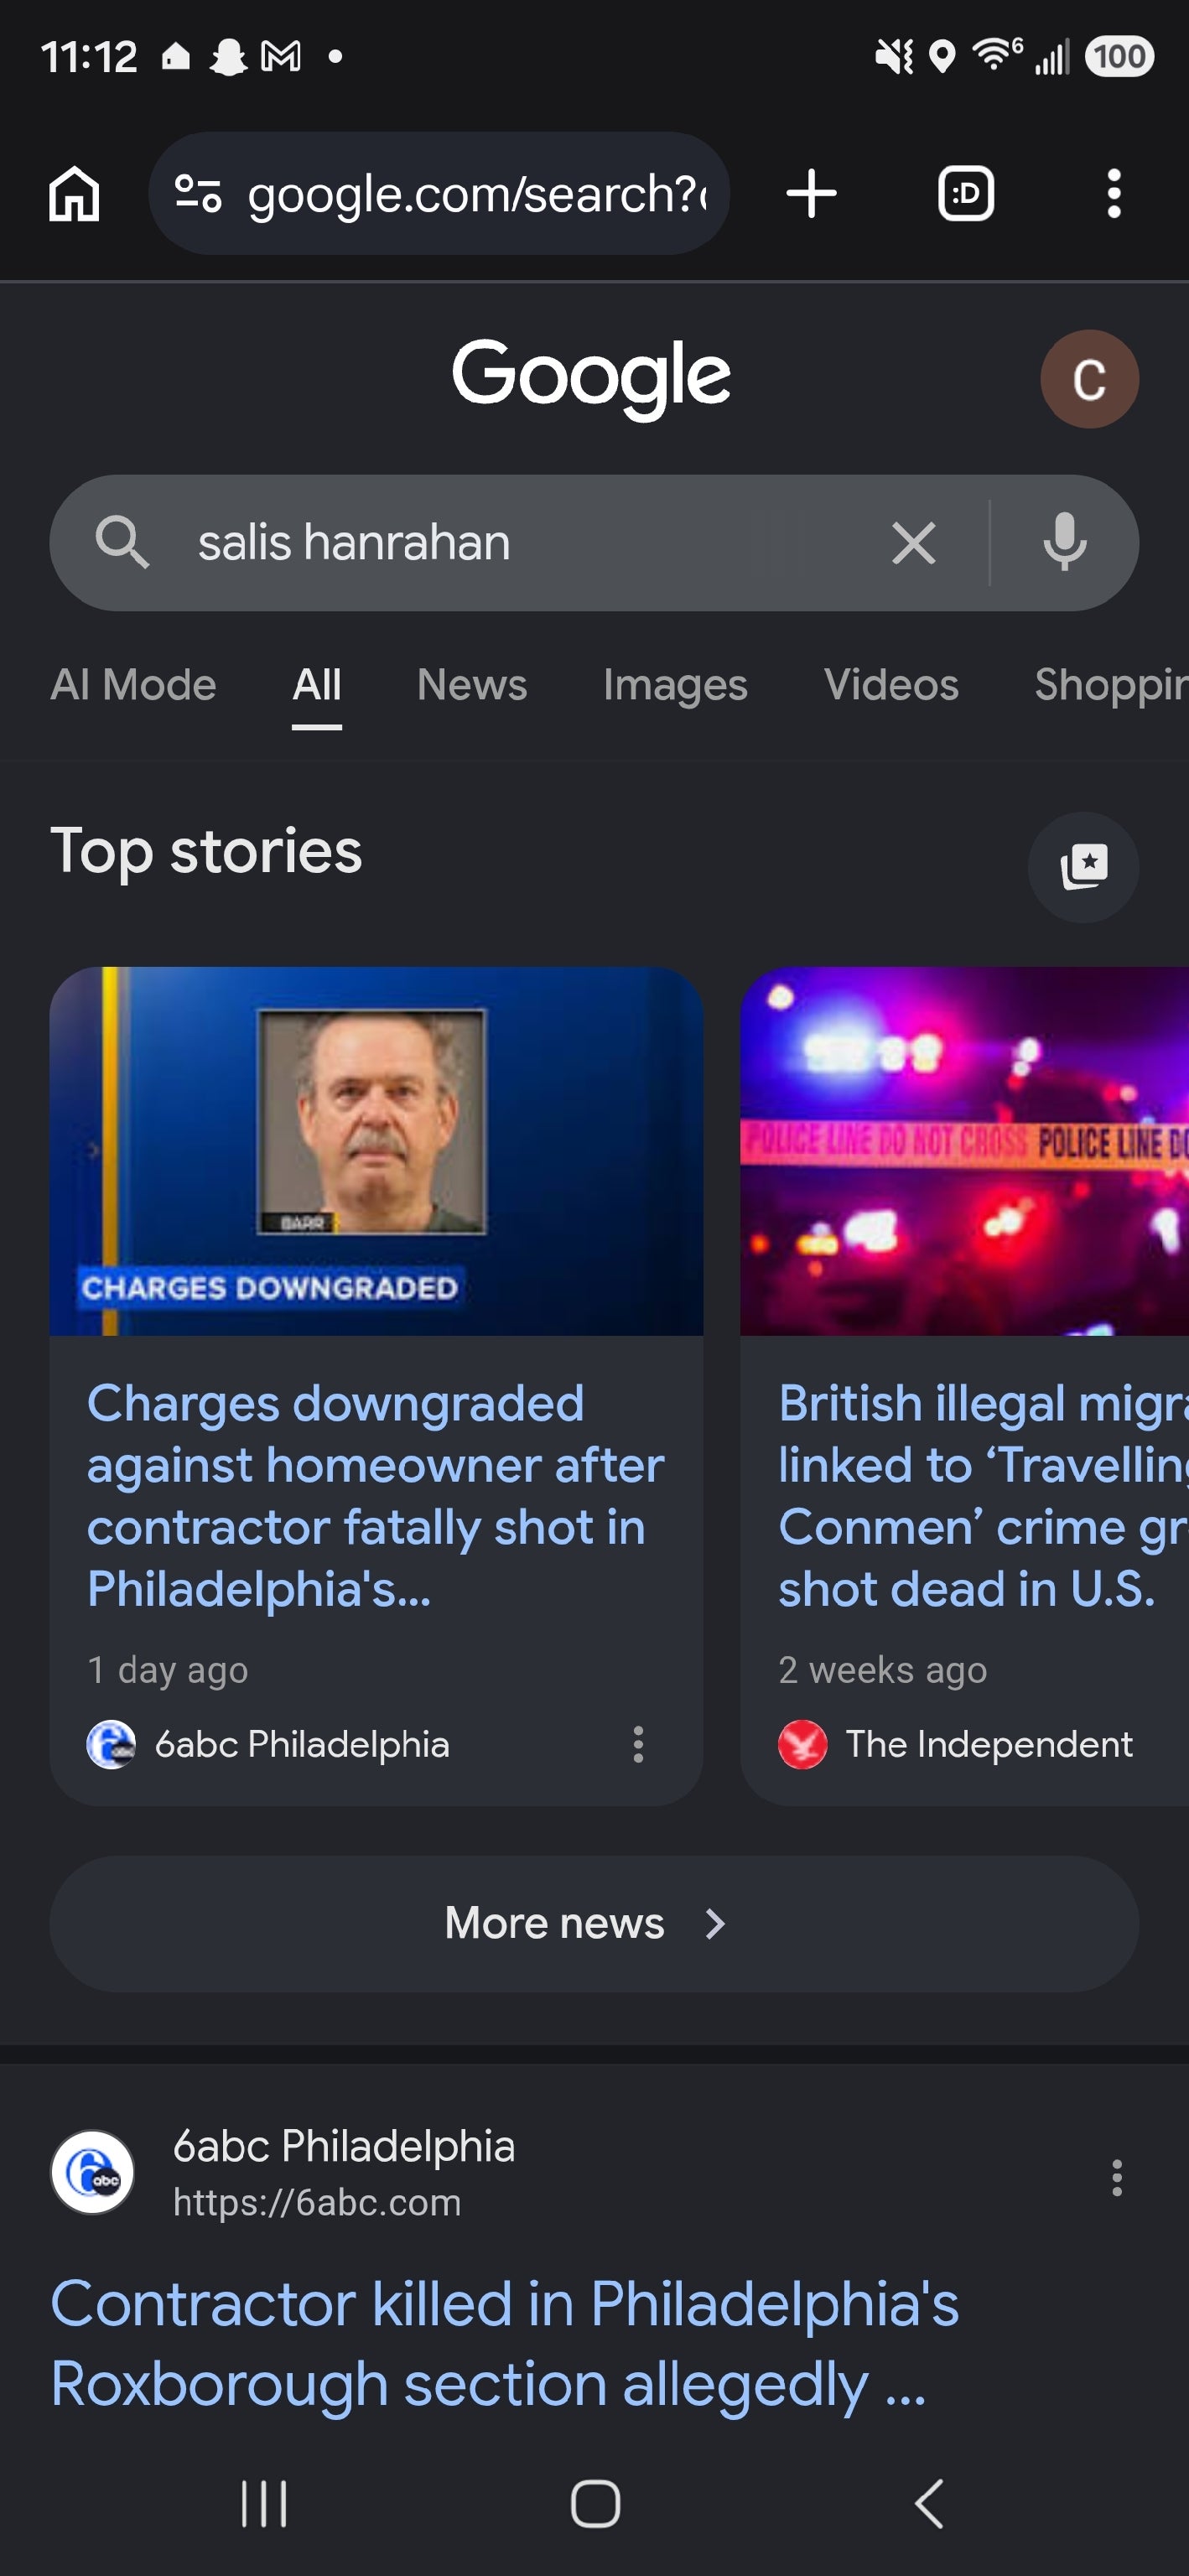Switch to the News tab
1189x2576 pixels.
(472, 685)
